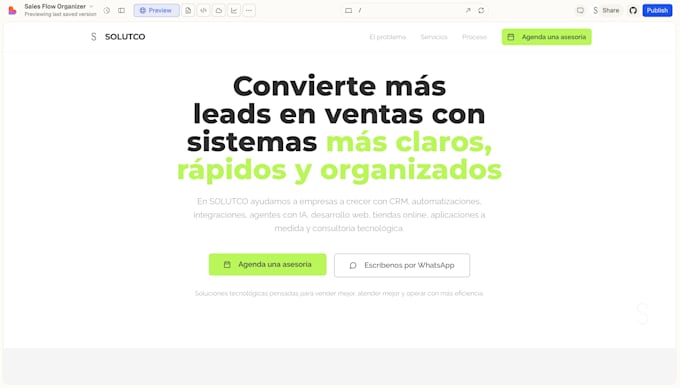Open the GitHub integration icon
Image resolution: width=680 pixels, height=388 pixels.
[633, 10]
